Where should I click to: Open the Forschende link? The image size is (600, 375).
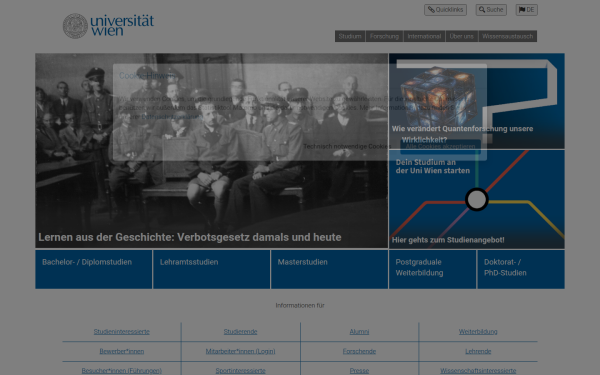click(x=359, y=351)
